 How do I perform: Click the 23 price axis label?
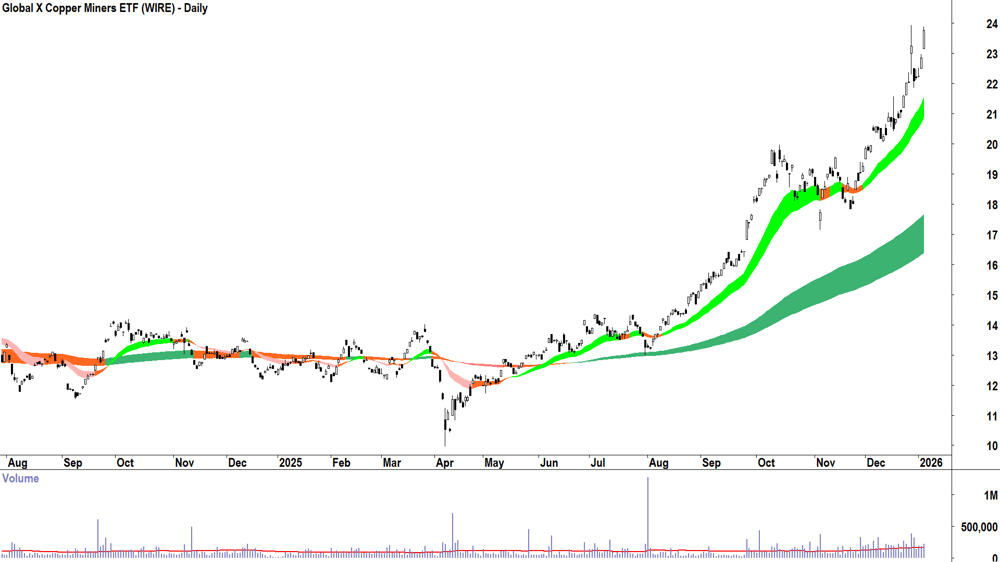[992, 54]
